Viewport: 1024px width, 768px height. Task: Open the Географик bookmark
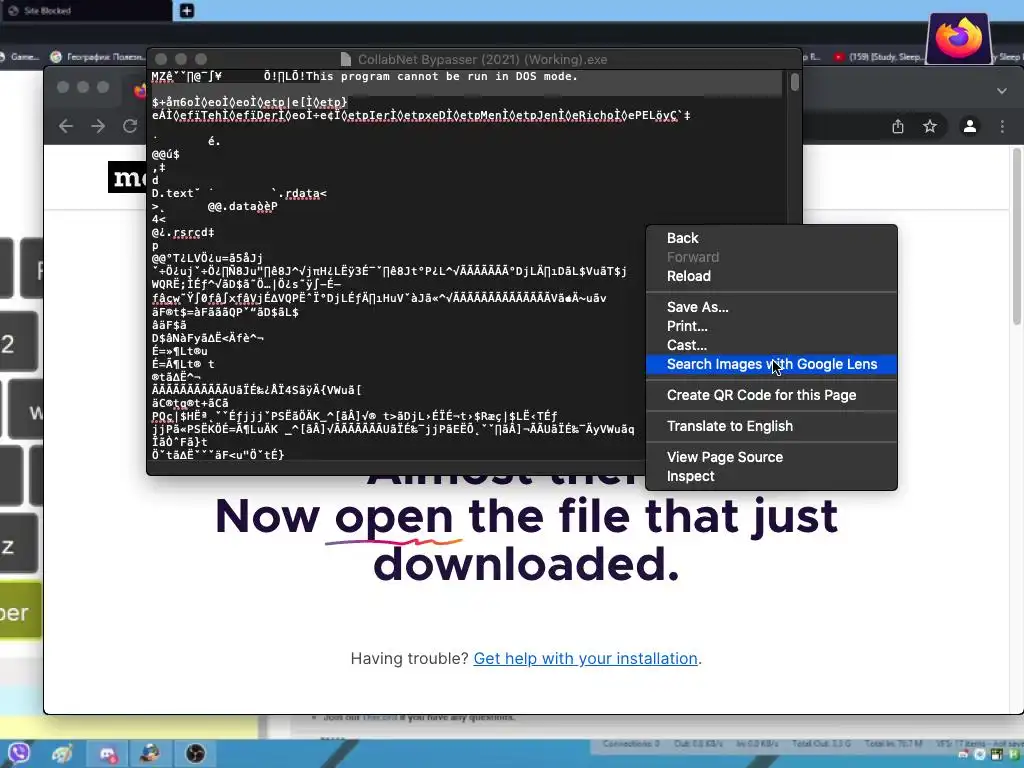click(x=98, y=57)
